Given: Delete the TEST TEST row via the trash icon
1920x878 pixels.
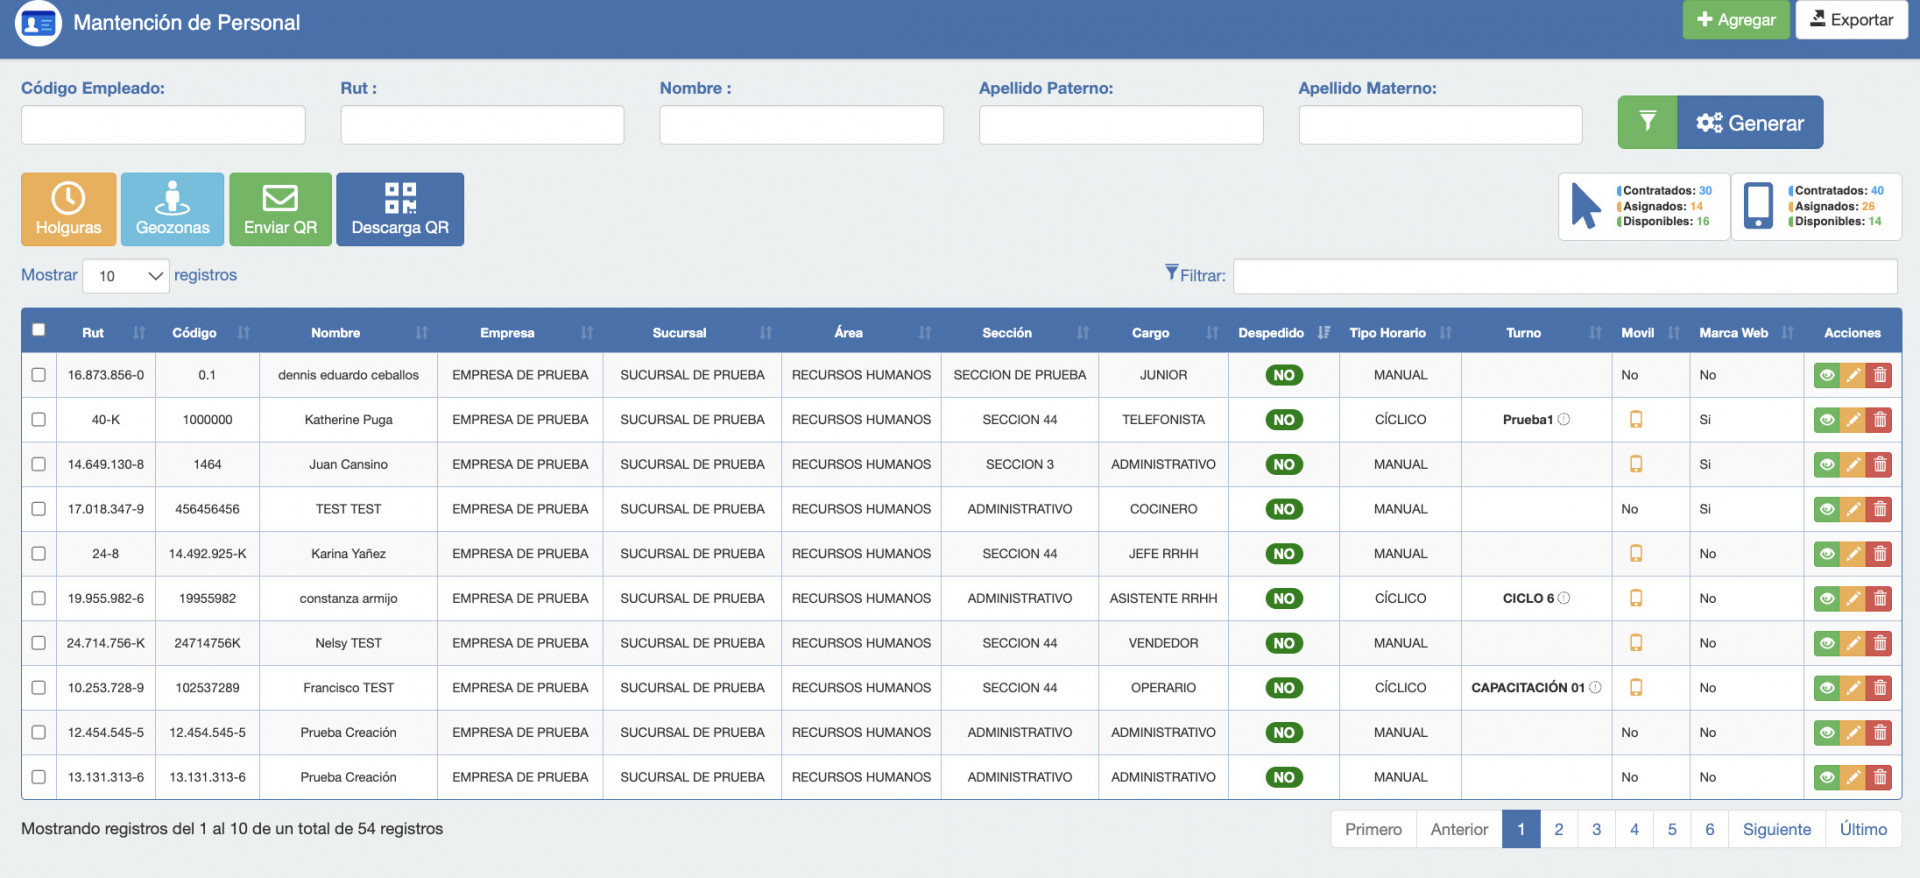Looking at the screenshot, I should click(x=1879, y=509).
